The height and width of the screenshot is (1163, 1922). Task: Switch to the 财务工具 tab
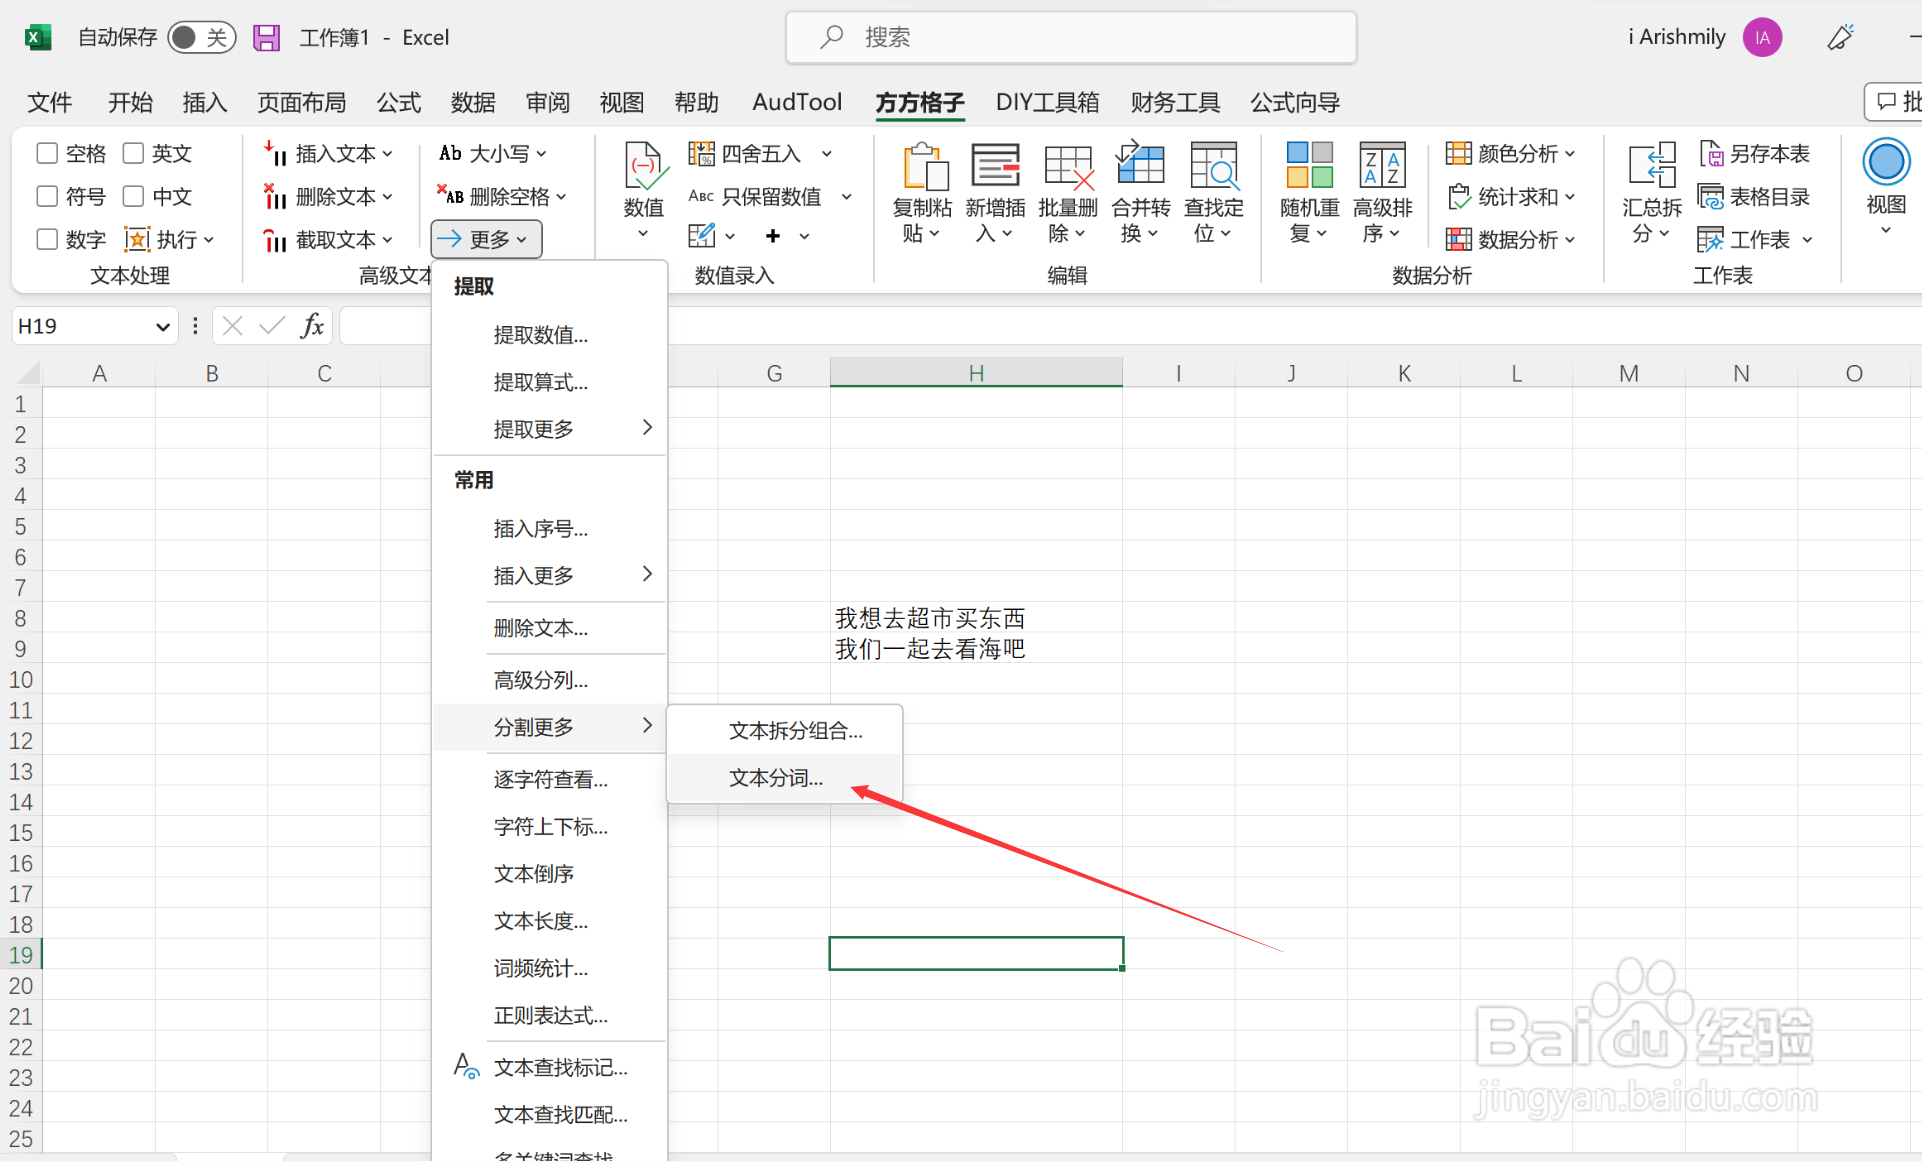click(x=1175, y=102)
